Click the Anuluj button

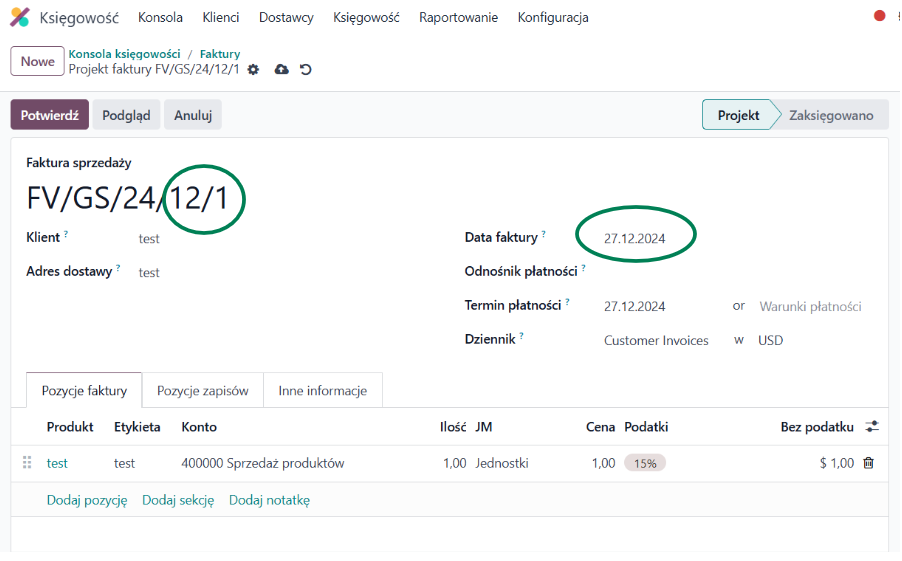pos(193,115)
